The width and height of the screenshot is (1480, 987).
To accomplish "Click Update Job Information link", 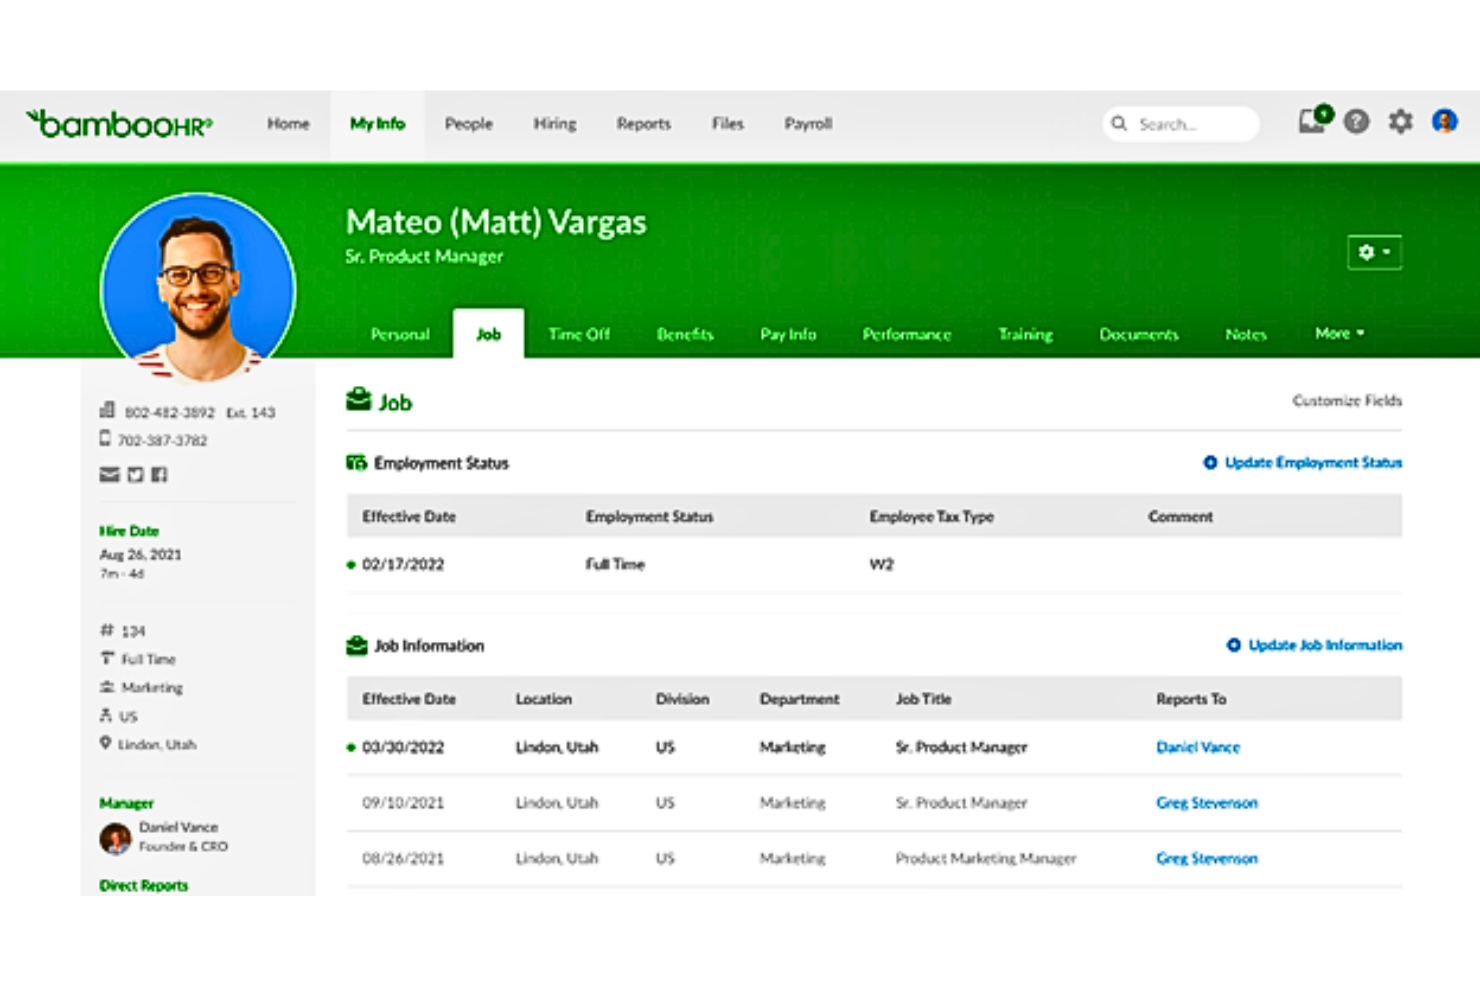I will 1324,645.
